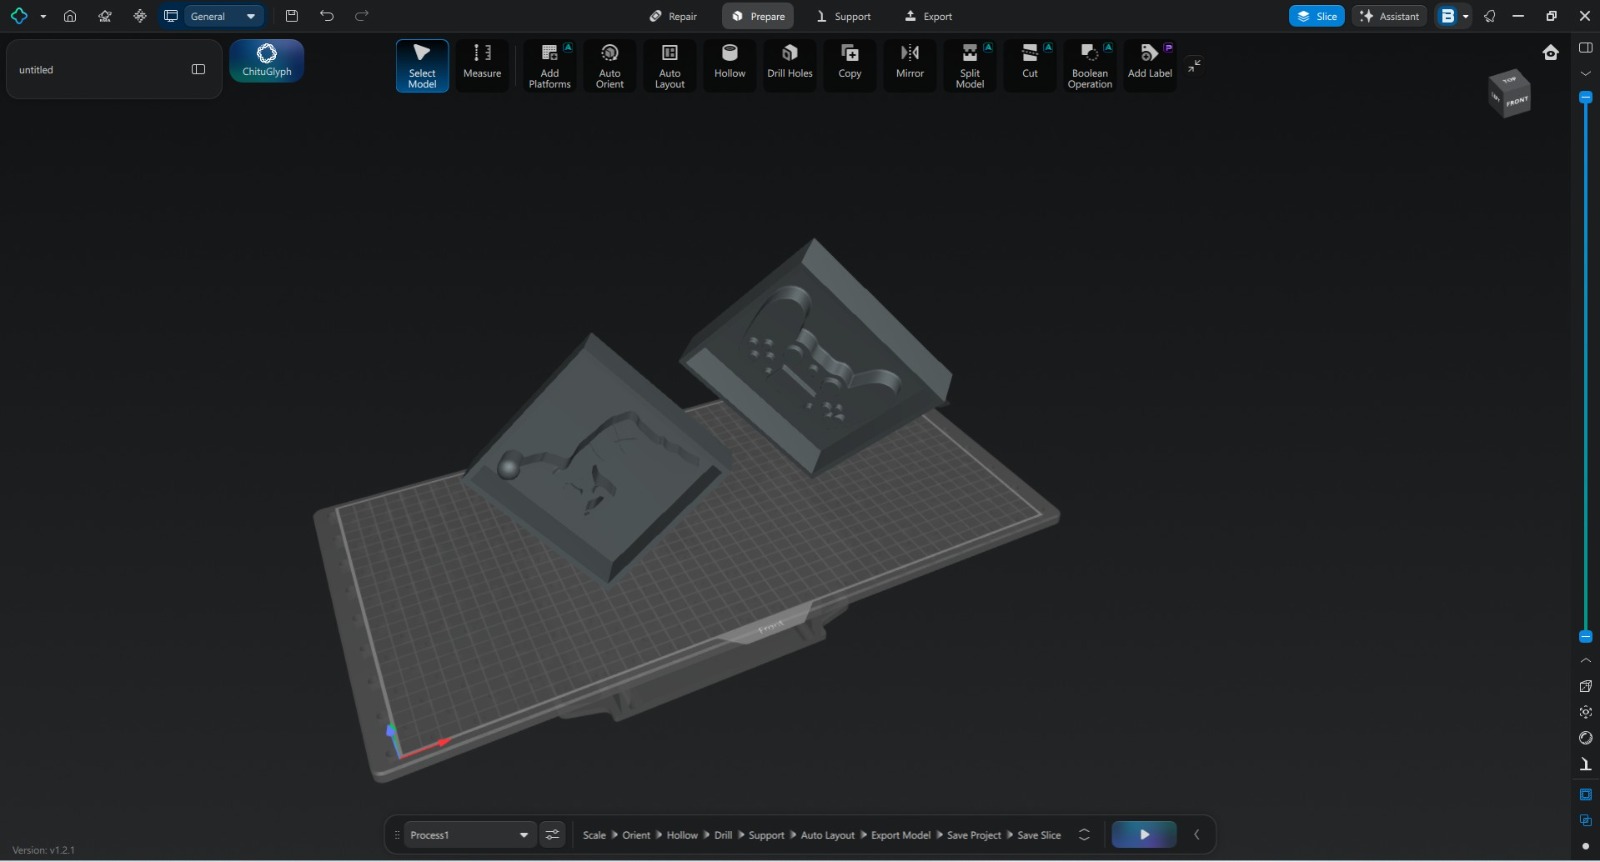1600x862 pixels.
Task: Go to the home screen icon
Action: coord(70,16)
